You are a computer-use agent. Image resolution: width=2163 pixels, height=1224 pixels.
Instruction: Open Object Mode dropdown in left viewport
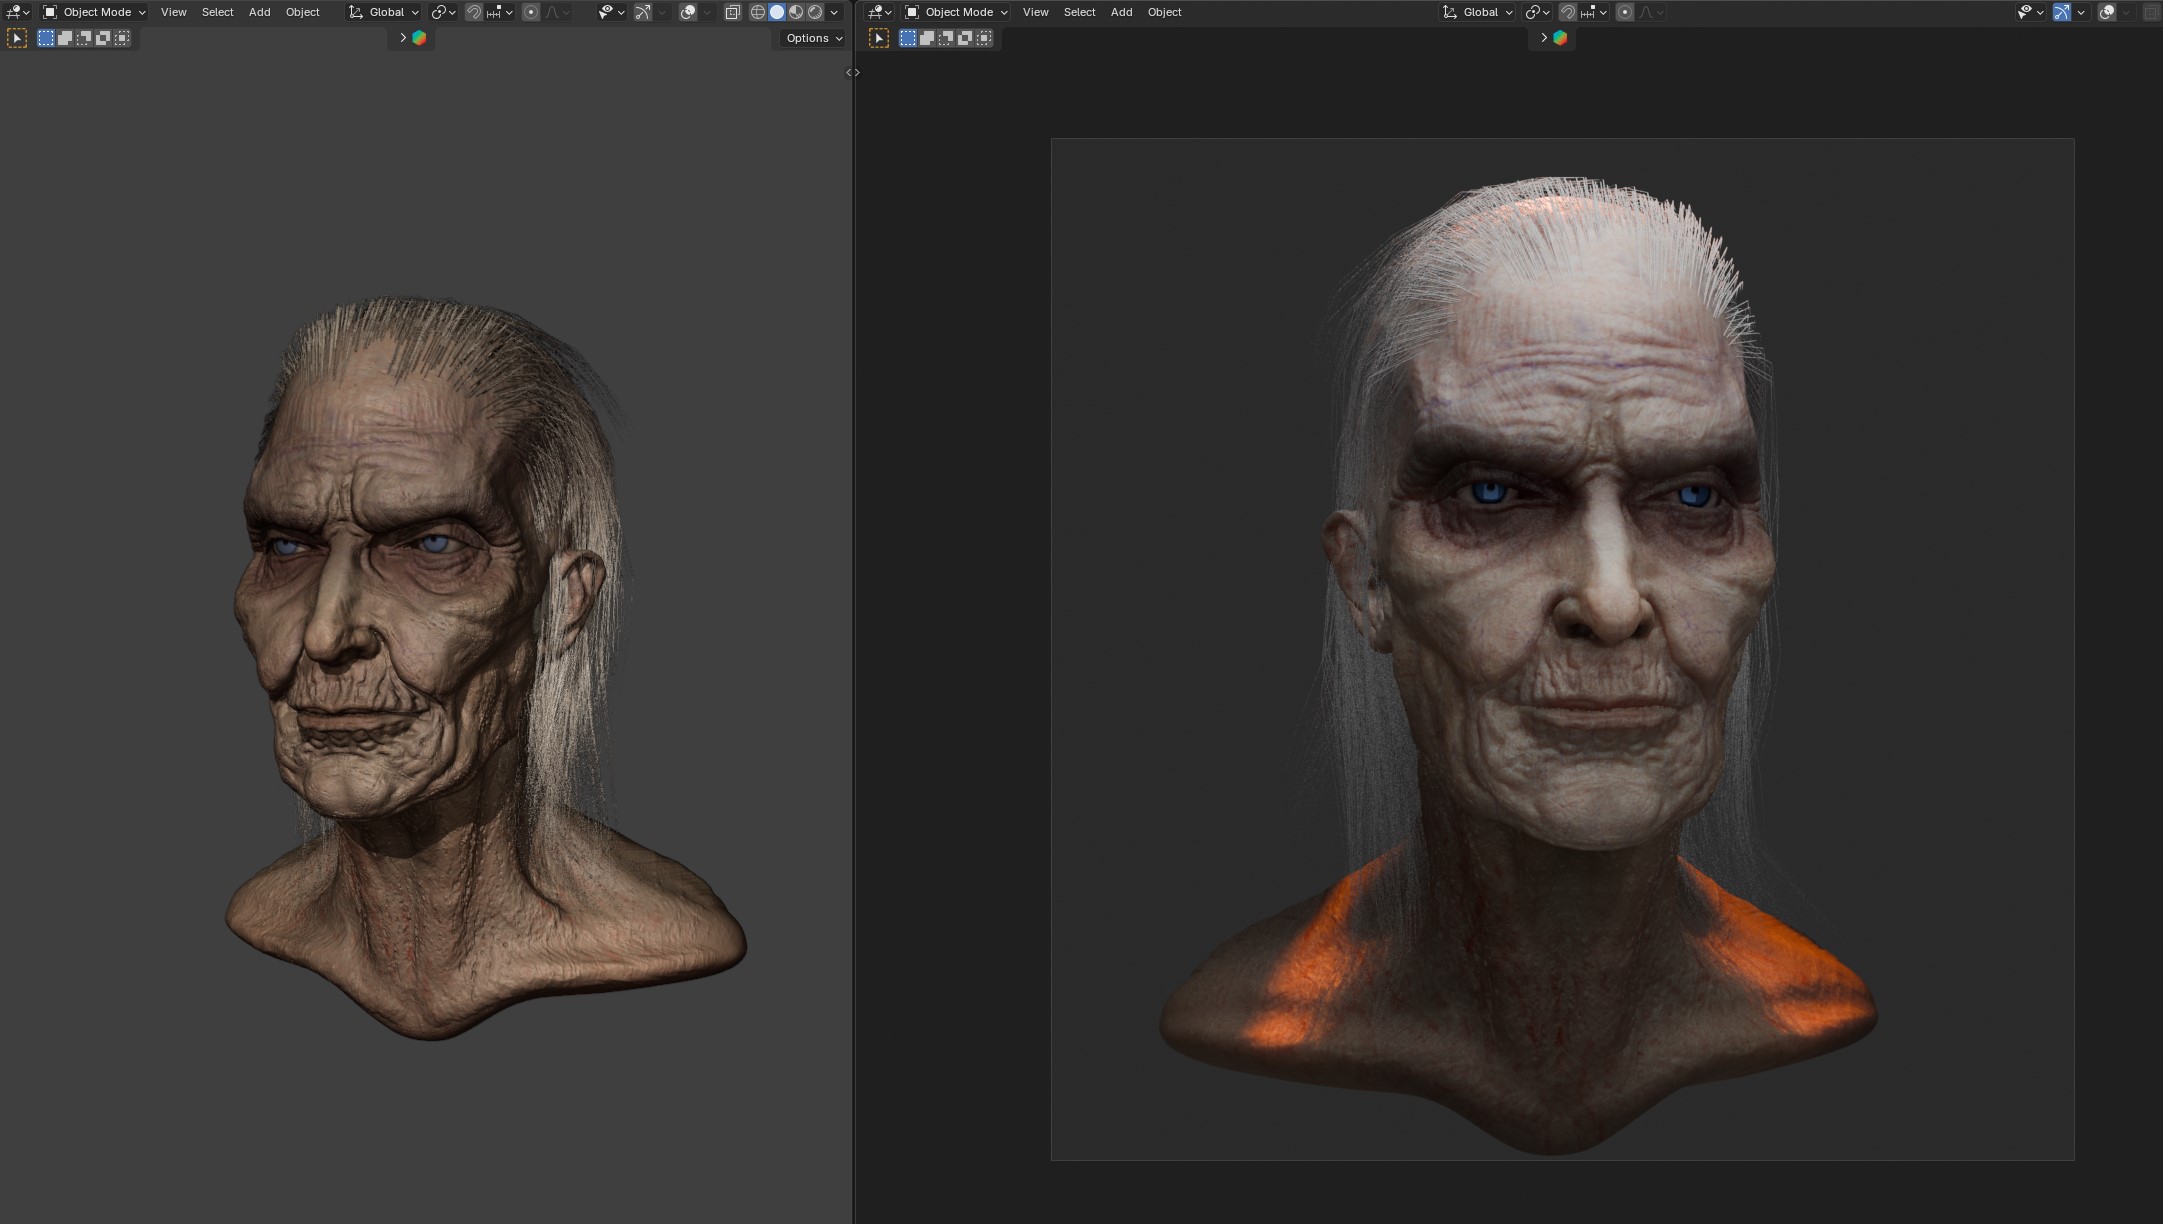pos(94,12)
